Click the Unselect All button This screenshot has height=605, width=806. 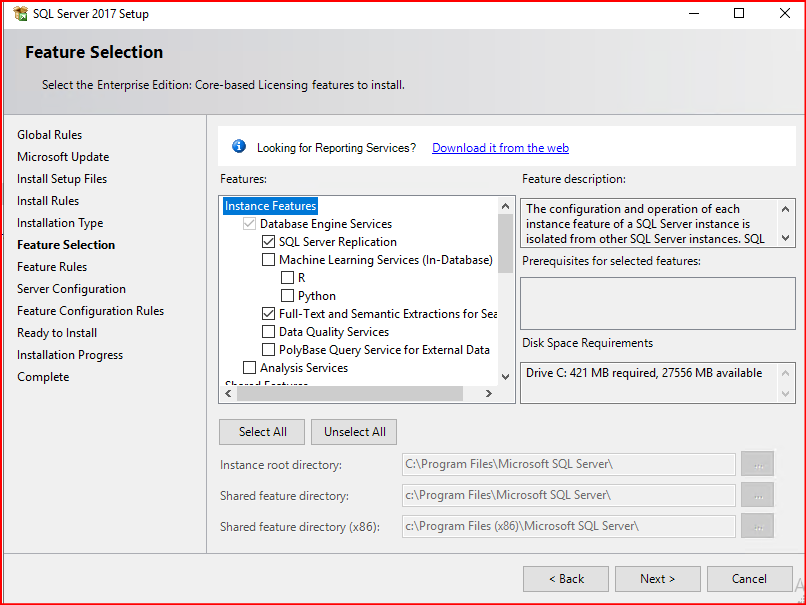(x=354, y=432)
